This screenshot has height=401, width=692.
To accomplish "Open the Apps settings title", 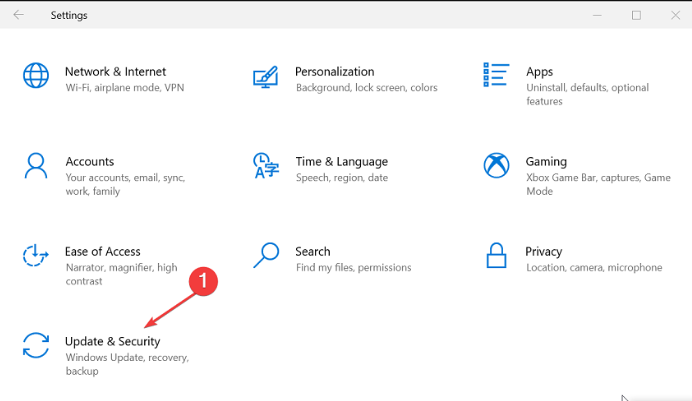I will (539, 71).
